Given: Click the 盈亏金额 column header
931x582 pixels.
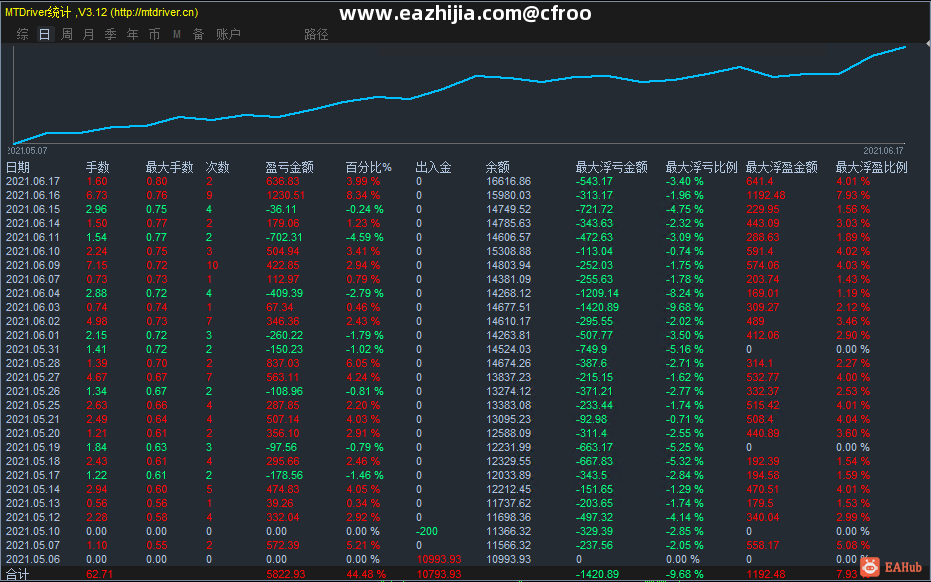Looking at the screenshot, I should (289, 167).
